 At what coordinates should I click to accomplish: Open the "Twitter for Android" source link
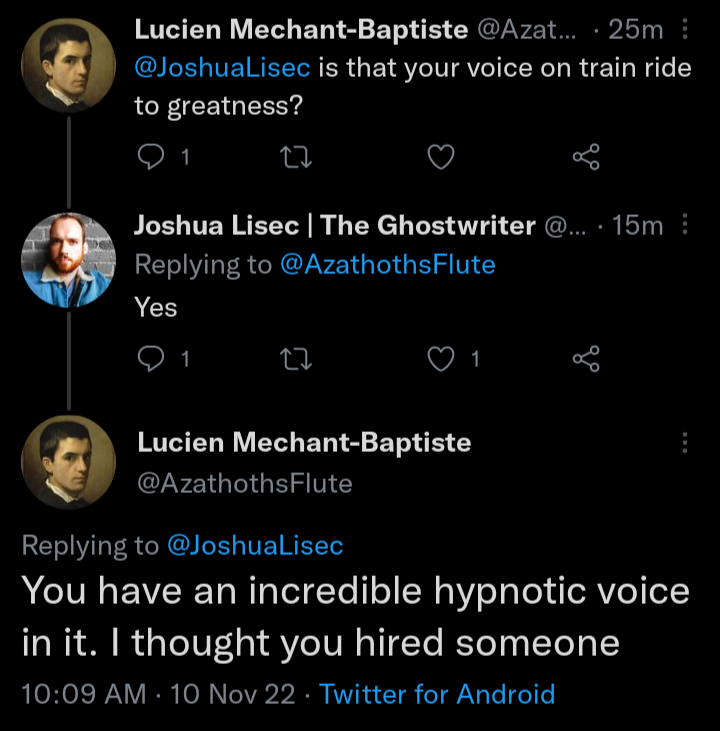(x=437, y=693)
